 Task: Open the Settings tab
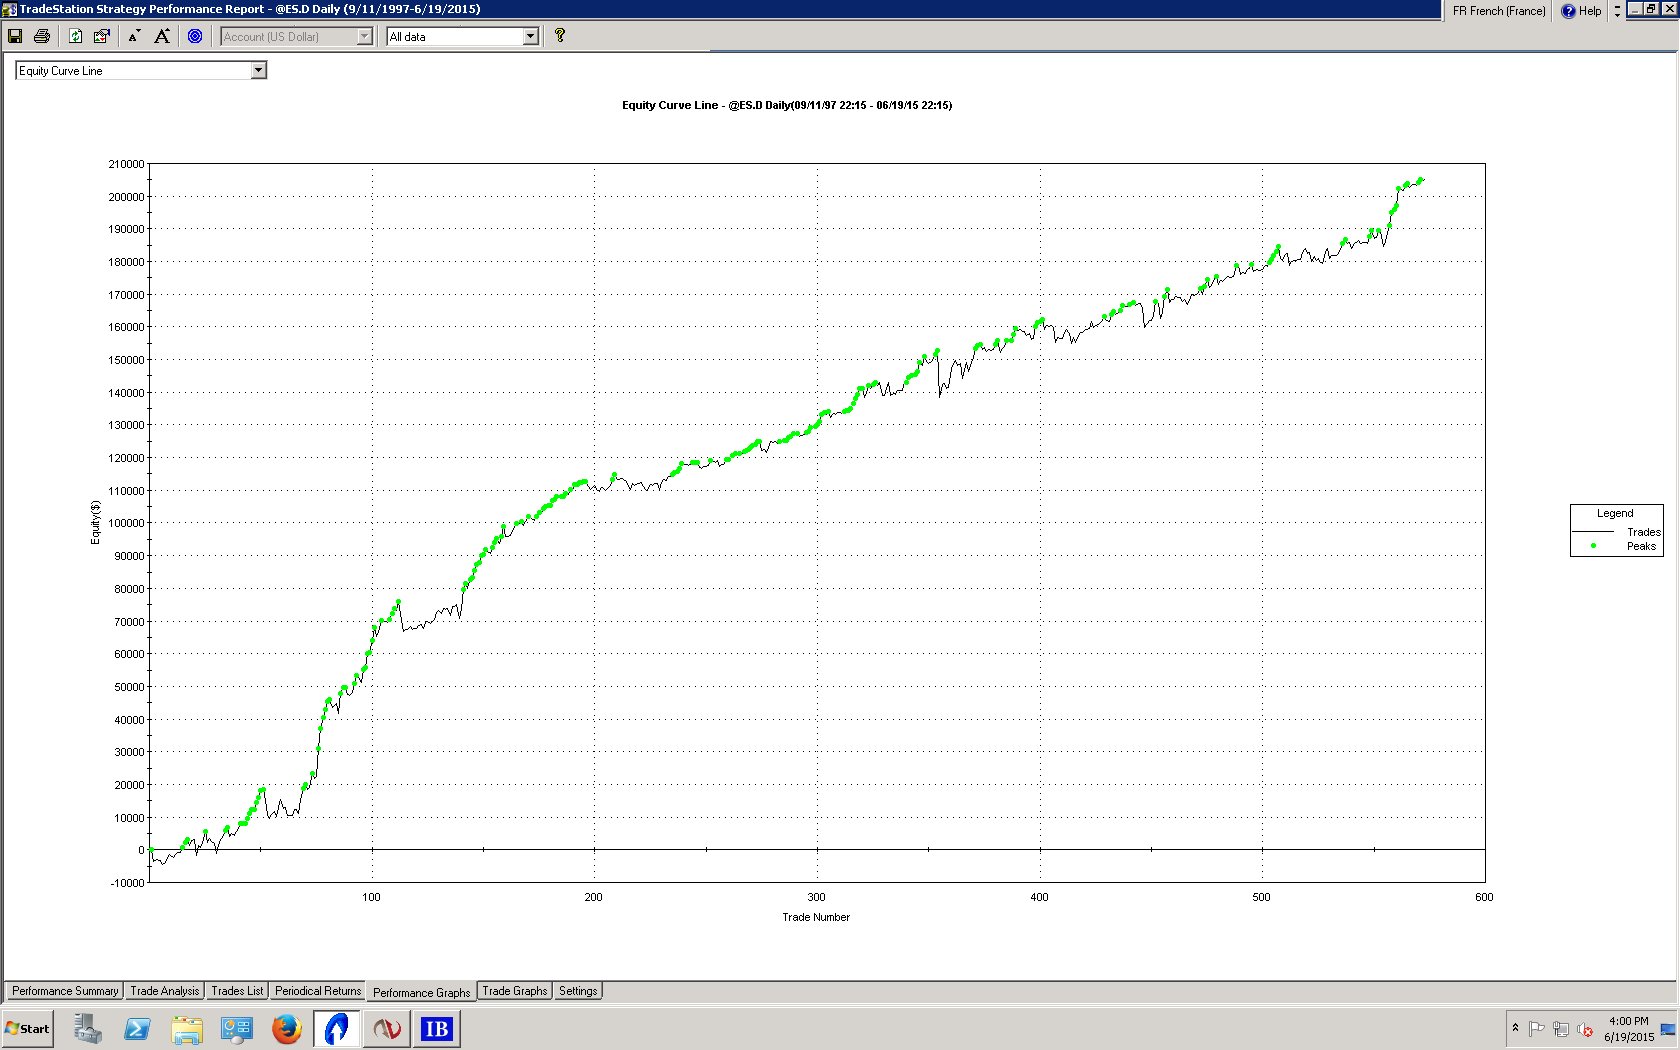coord(578,991)
